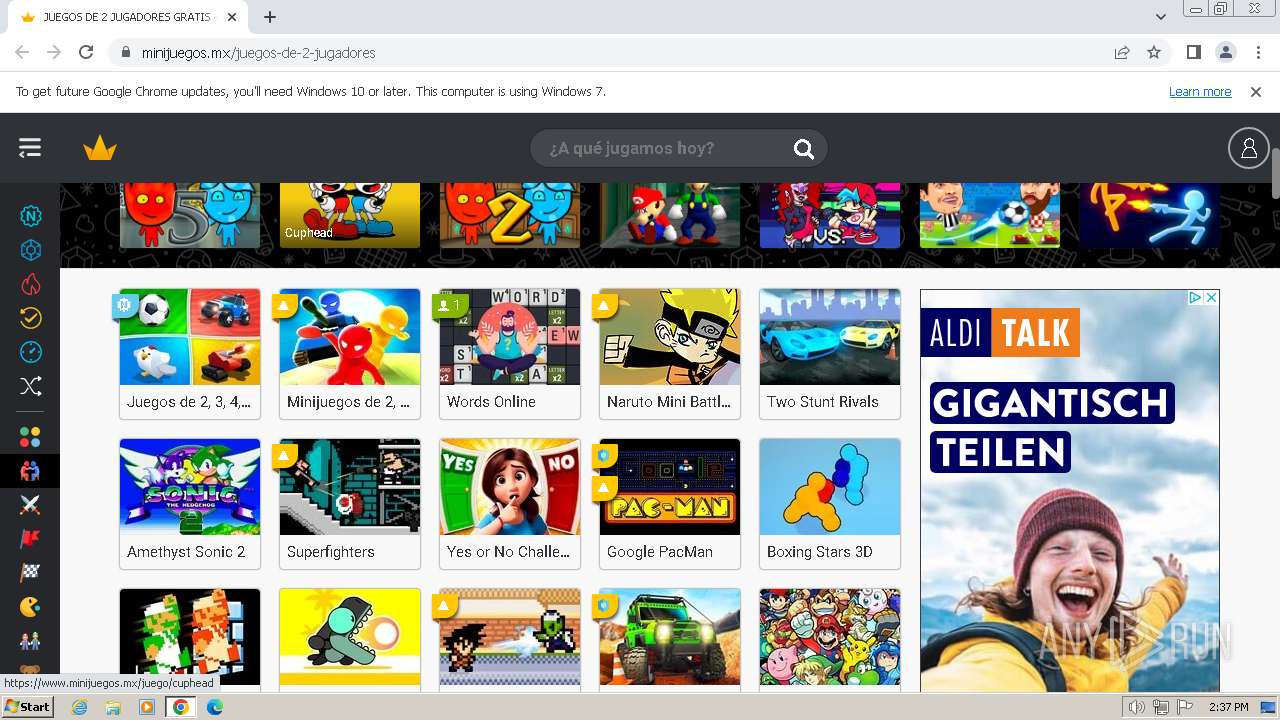The width and height of the screenshot is (1280, 720).
Task: Click the AdChoices triangle icon on ad
Action: (1195, 298)
